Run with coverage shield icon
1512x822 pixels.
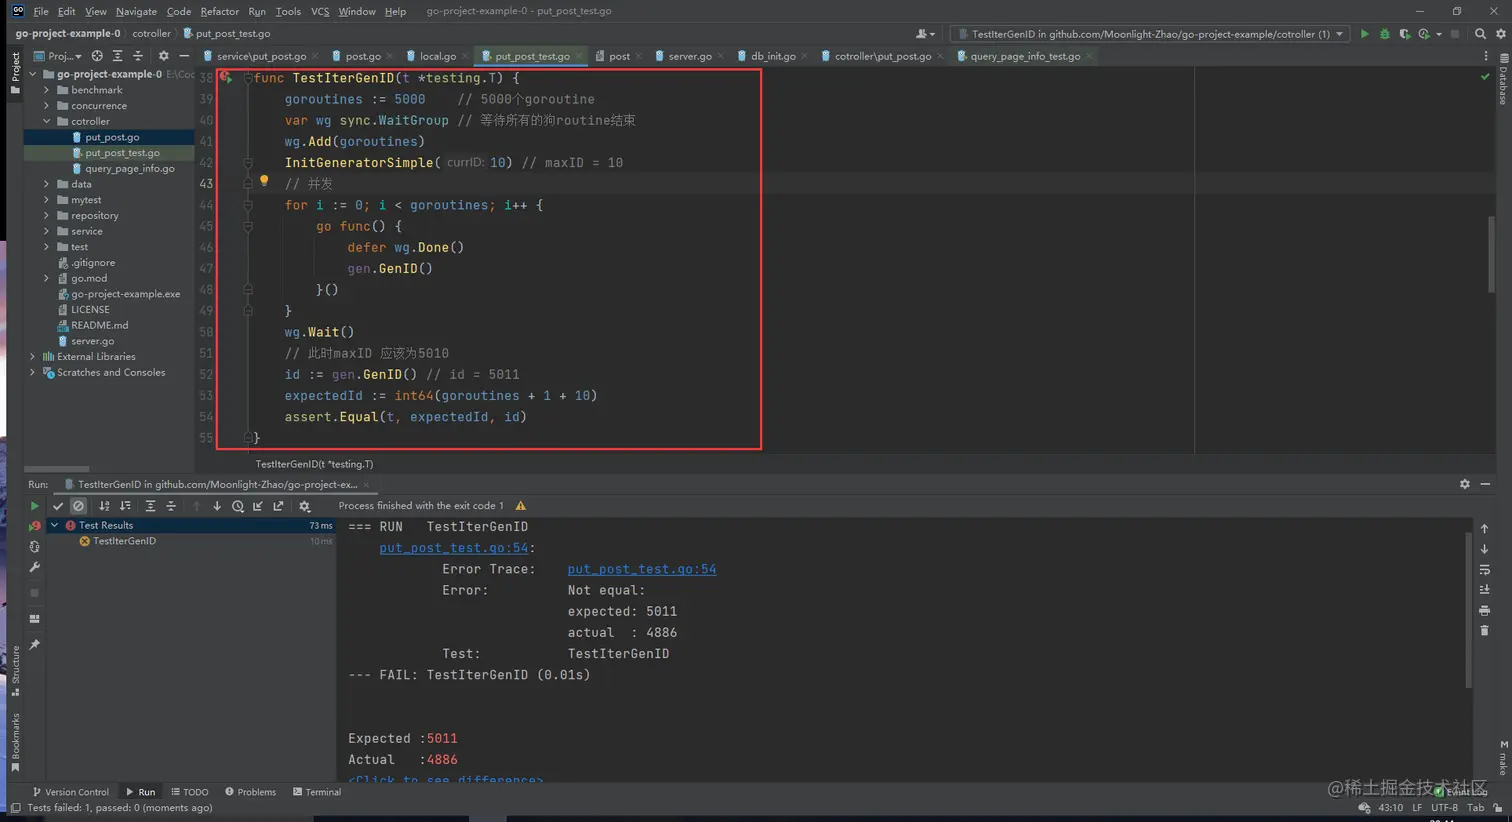pyautogui.click(x=1405, y=34)
